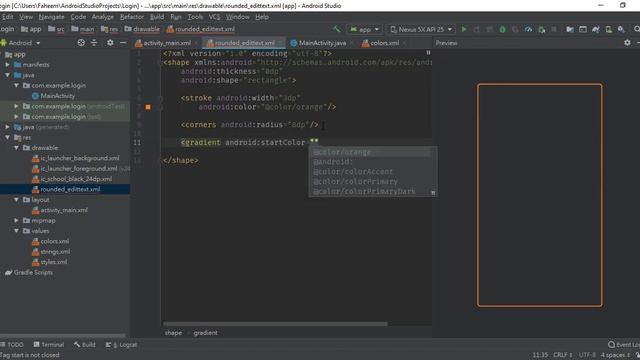This screenshot has width=640, height=360.
Task: Open the app run configuration dropdown
Action: (365, 29)
